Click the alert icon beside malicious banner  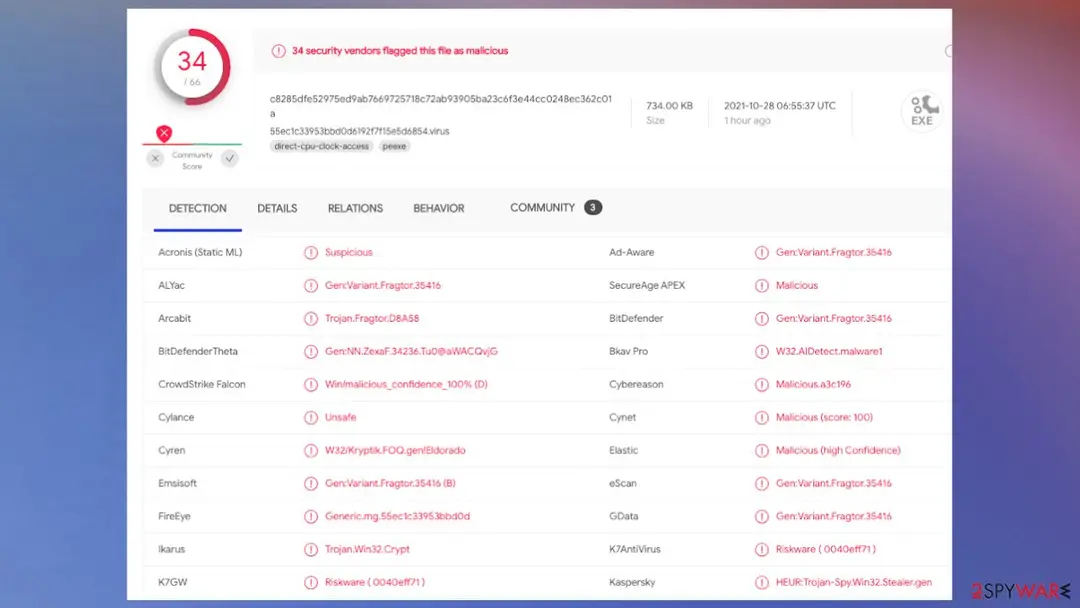(278, 51)
